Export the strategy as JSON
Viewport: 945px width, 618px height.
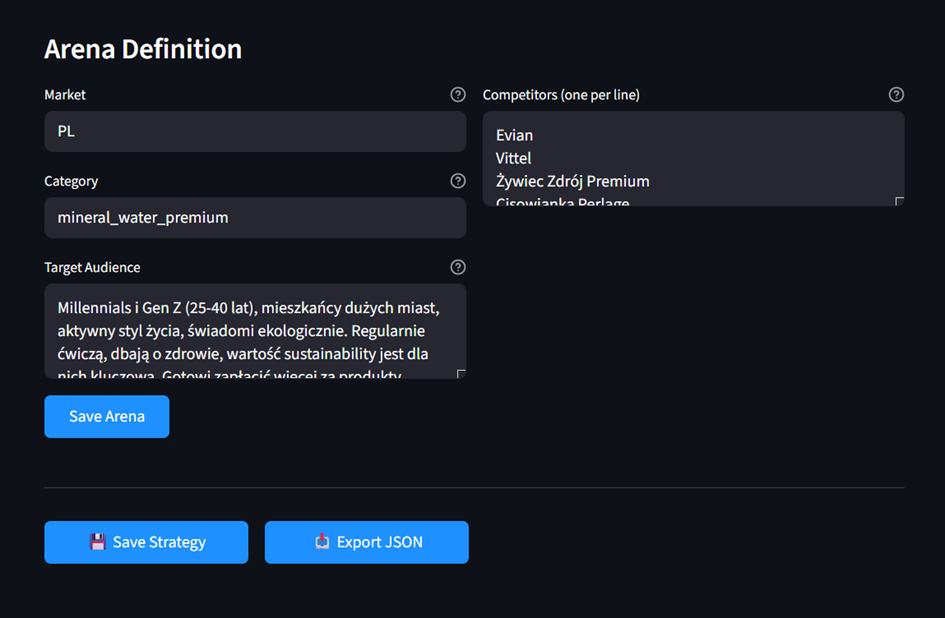[366, 542]
